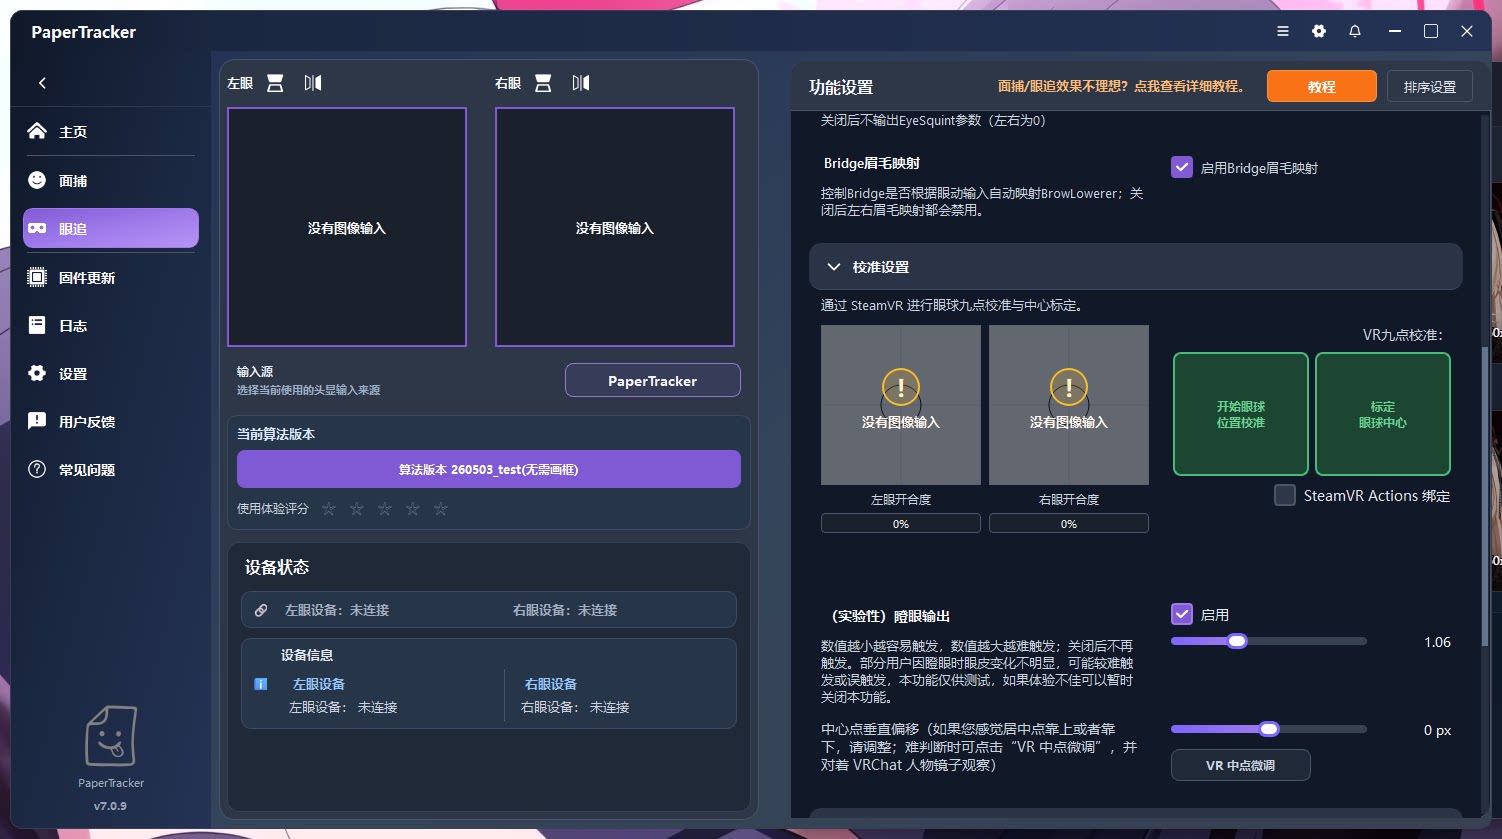The height and width of the screenshot is (839, 1502).
Task: Flip the left eye image vertically
Action: click(275, 83)
